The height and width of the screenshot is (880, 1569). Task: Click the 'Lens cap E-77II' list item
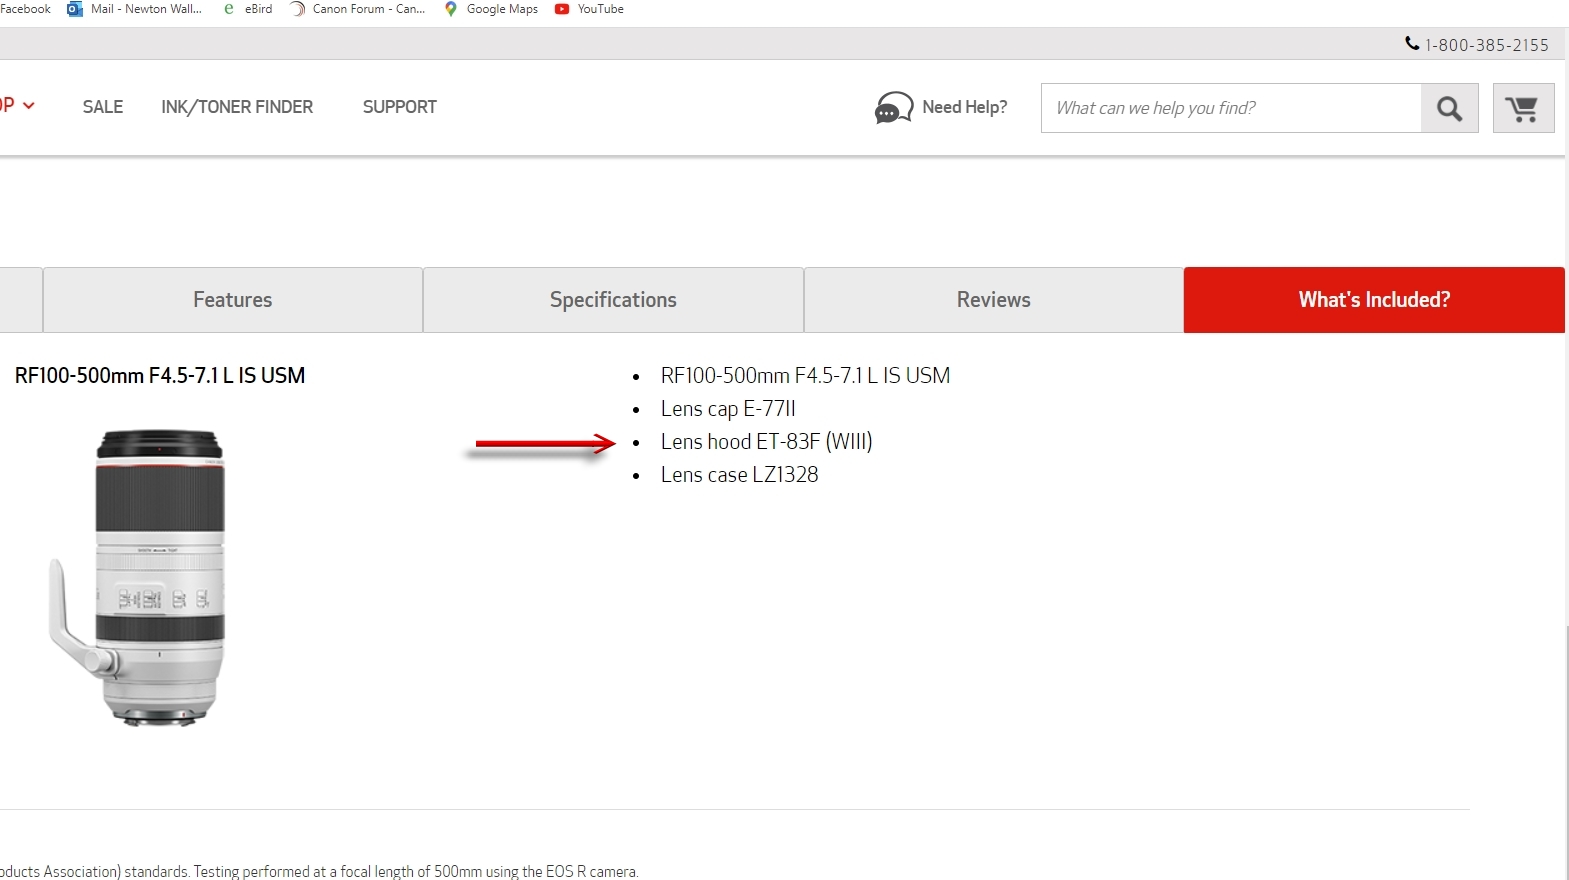(x=728, y=409)
